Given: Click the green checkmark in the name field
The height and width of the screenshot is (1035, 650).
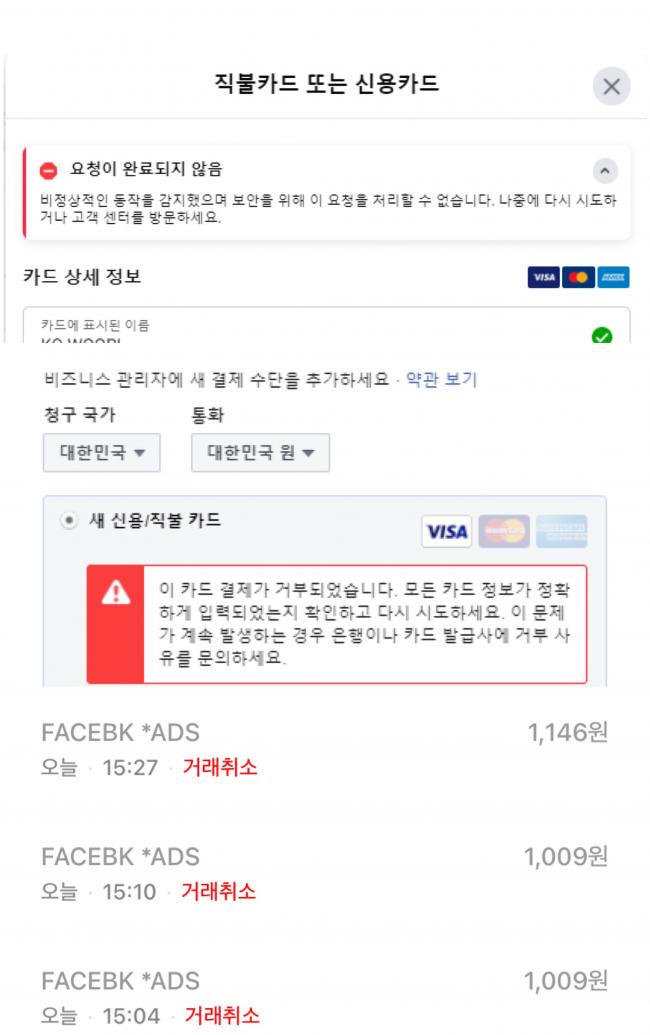Looking at the screenshot, I should (x=601, y=336).
